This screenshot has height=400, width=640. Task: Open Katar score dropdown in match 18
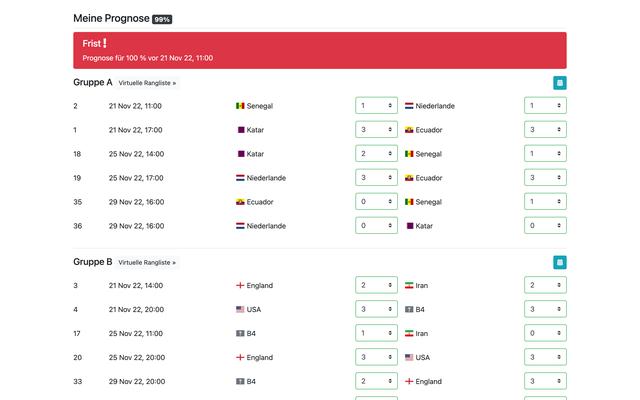[x=376, y=154]
